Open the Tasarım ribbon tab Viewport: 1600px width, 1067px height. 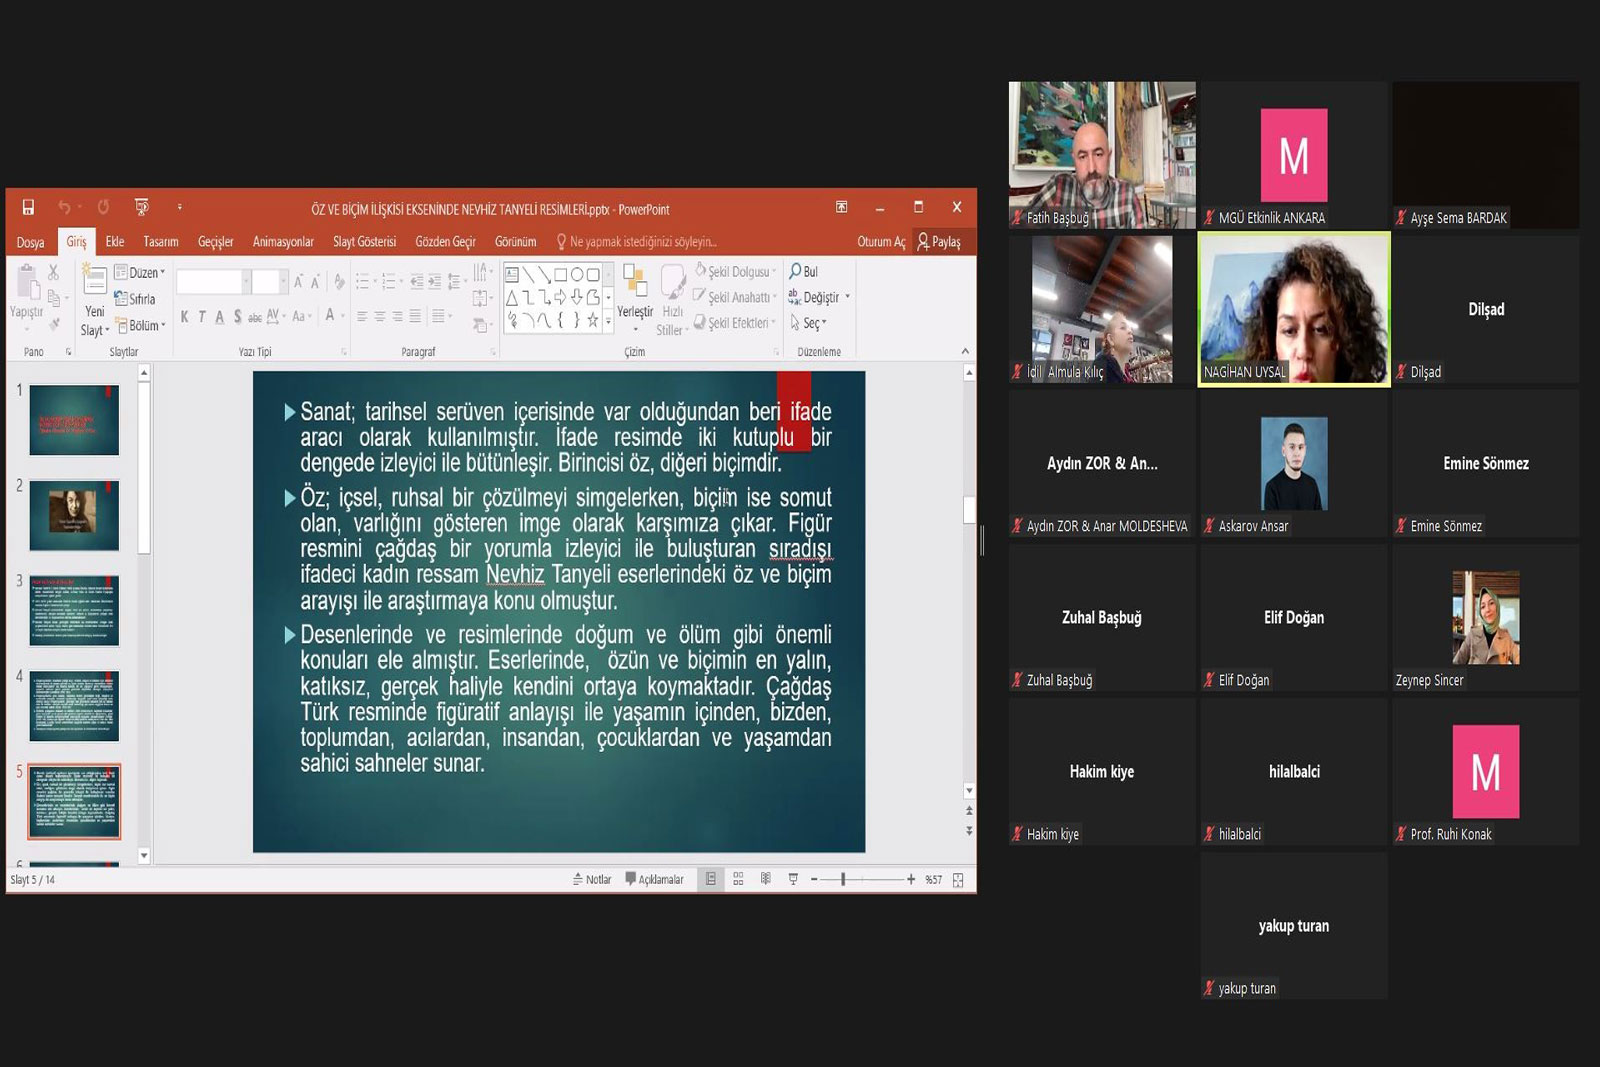[x=160, y=242]
